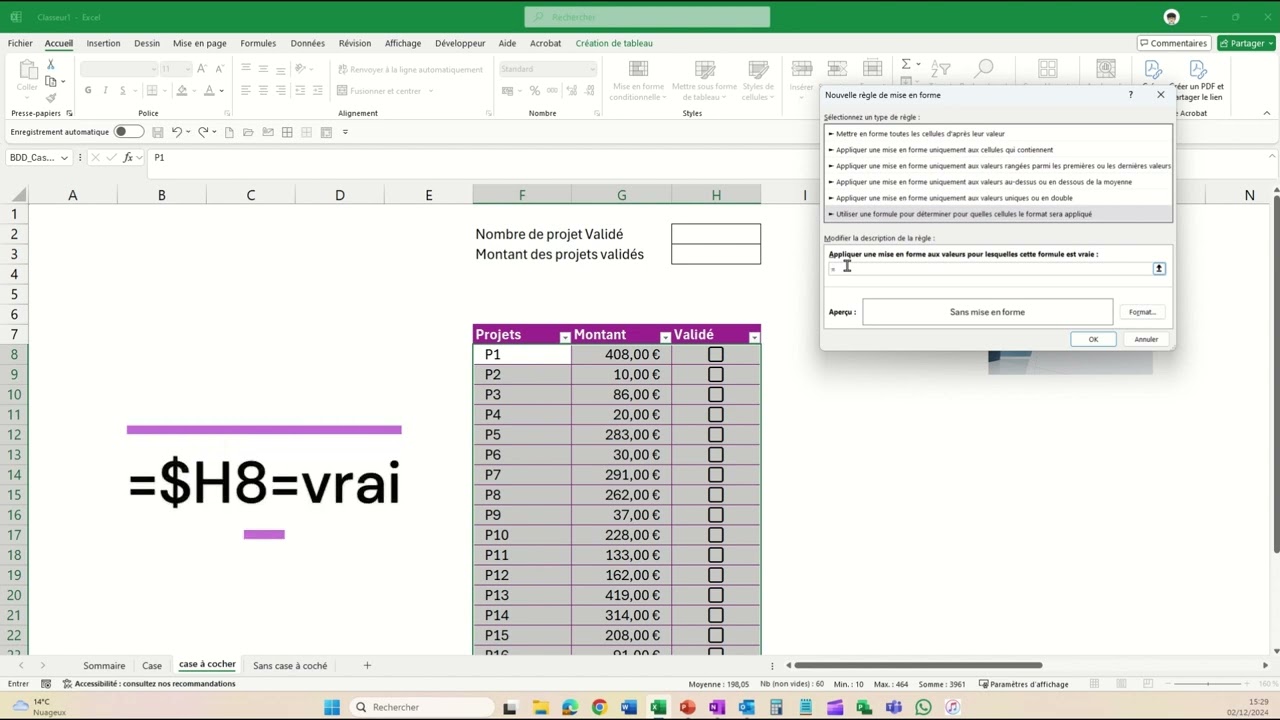Click Annuler in the new rule dialog

(1146, 339)
